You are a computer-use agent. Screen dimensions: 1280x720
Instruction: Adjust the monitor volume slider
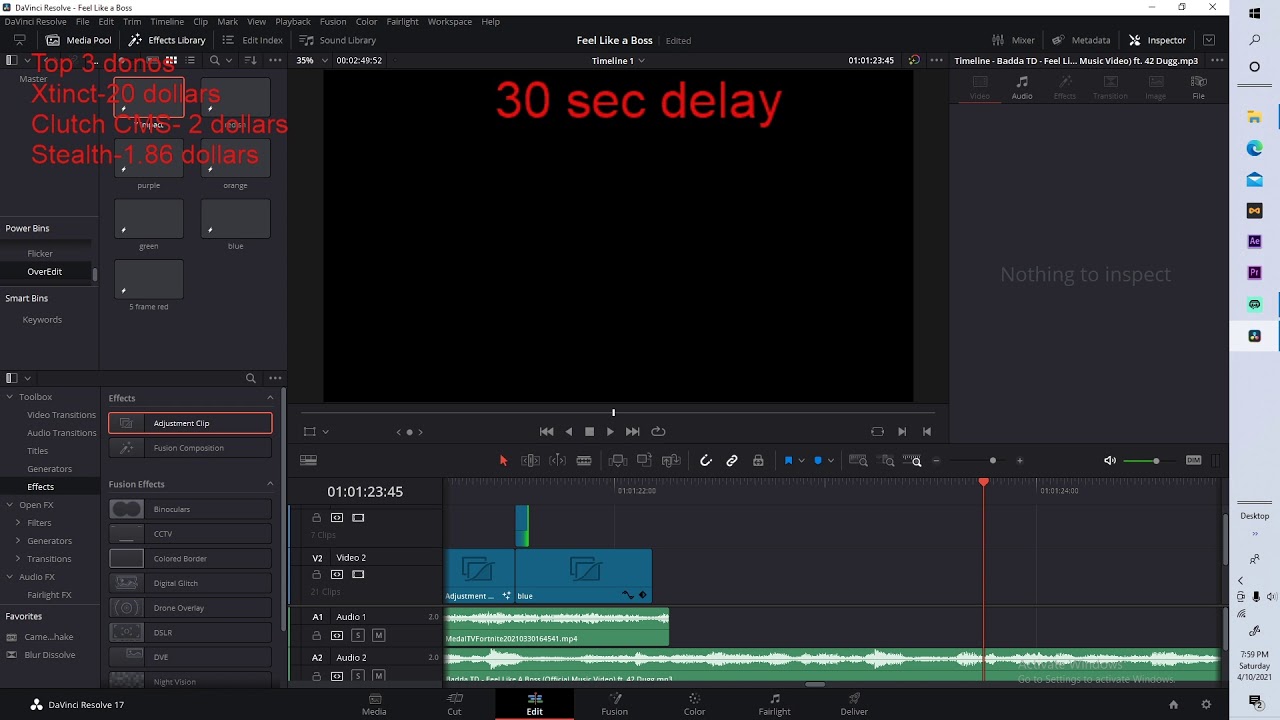1156,461
